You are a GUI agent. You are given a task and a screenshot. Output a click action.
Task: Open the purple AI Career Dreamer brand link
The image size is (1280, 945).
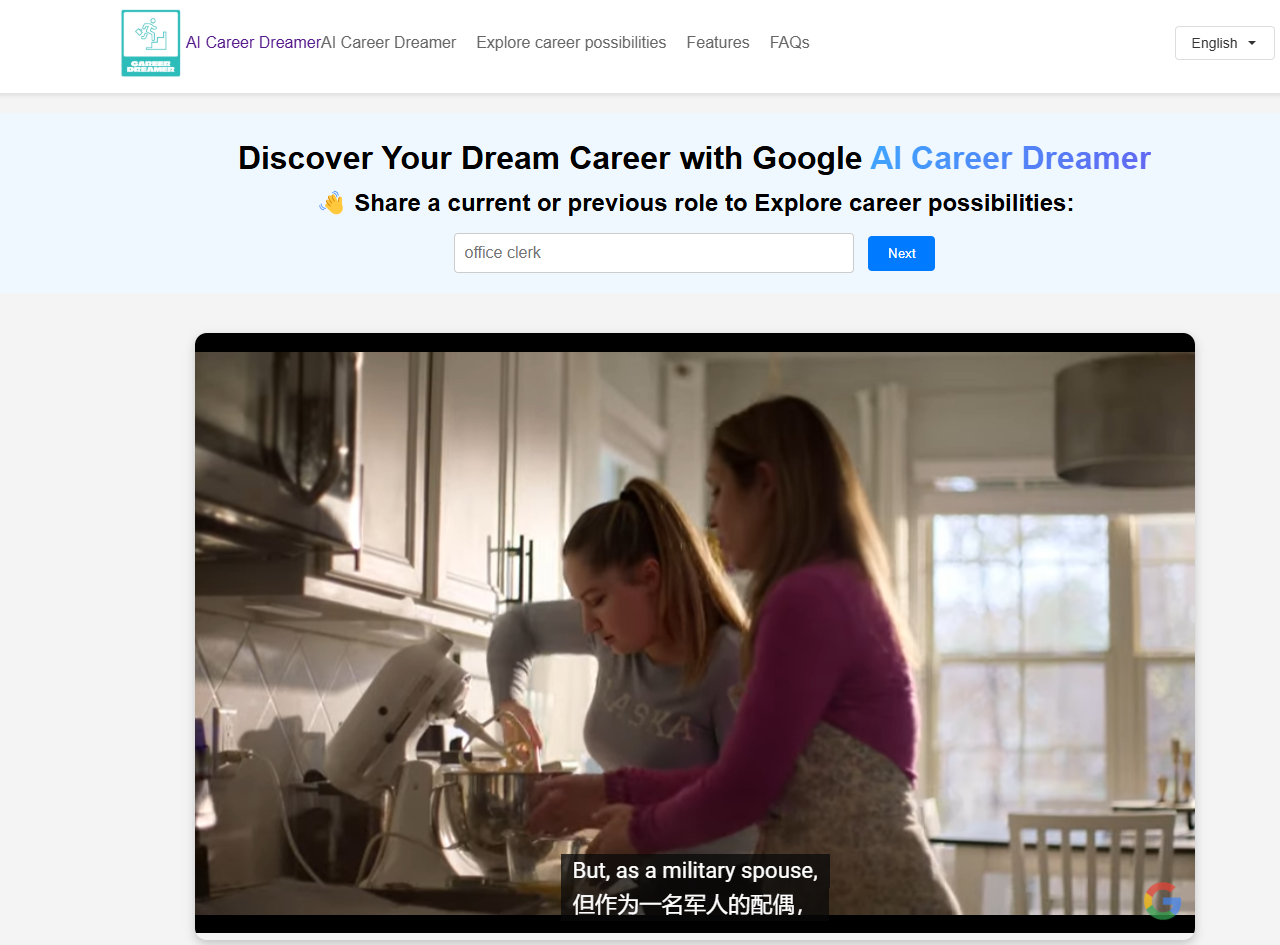tap(253, 42)
